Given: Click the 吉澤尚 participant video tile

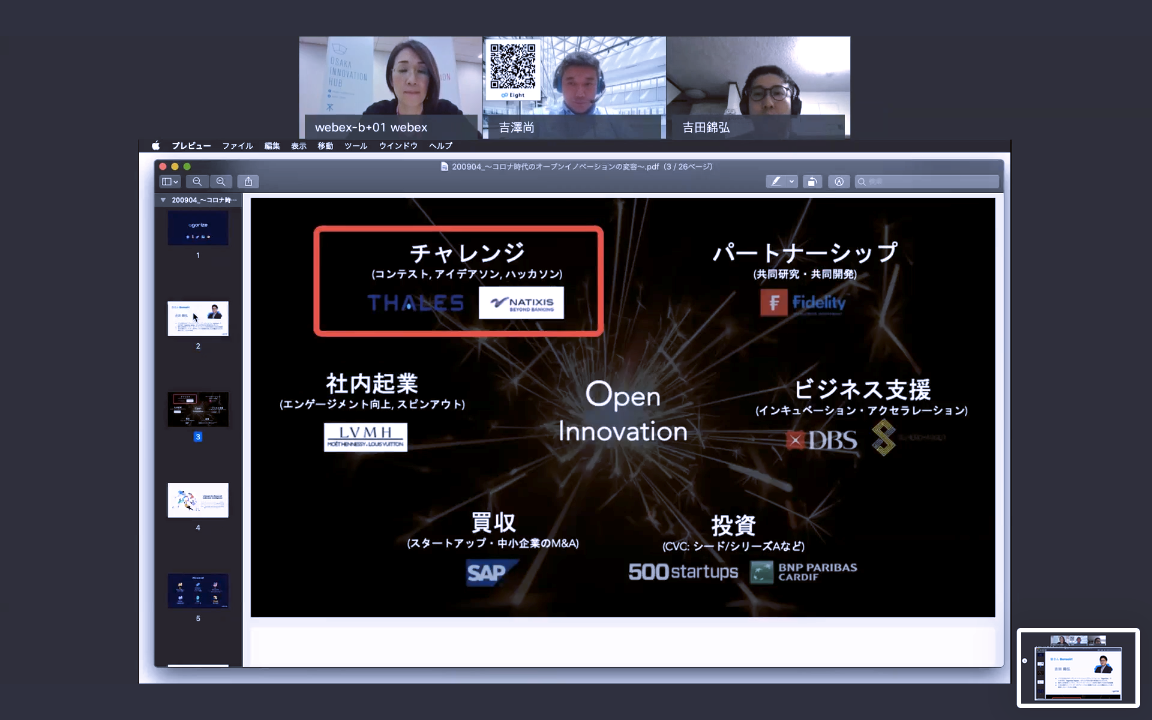Looking at the screenshot, I should coord(575,87).
